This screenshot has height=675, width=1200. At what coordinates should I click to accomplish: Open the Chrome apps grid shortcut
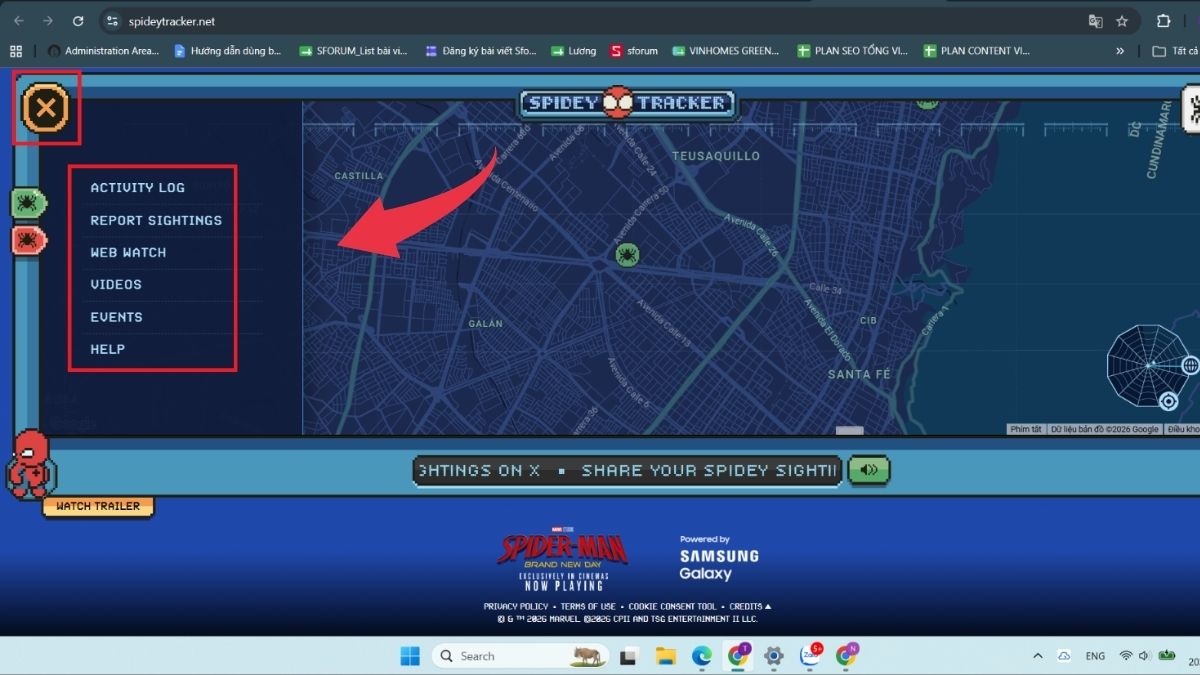tap(15, 51)
